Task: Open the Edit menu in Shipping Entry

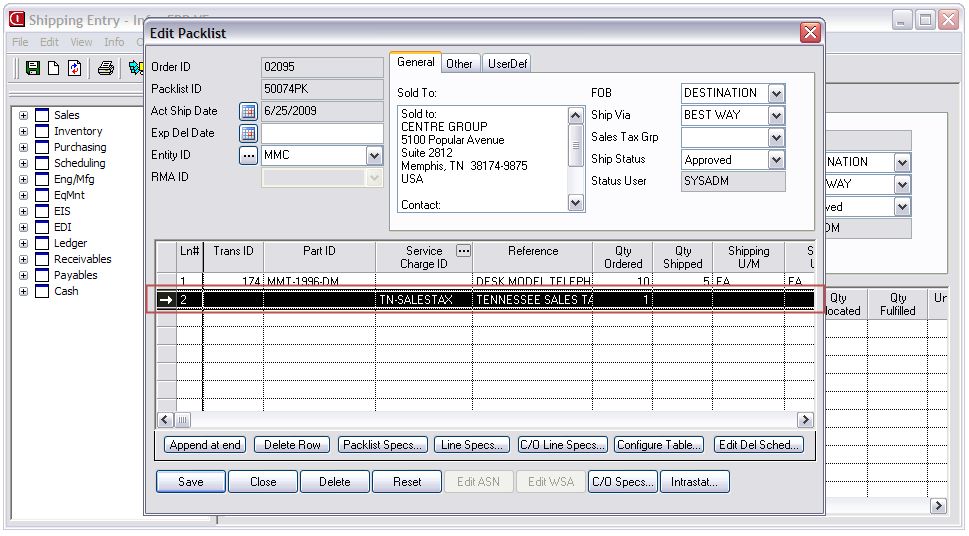Action: click(x=49, y=42)
